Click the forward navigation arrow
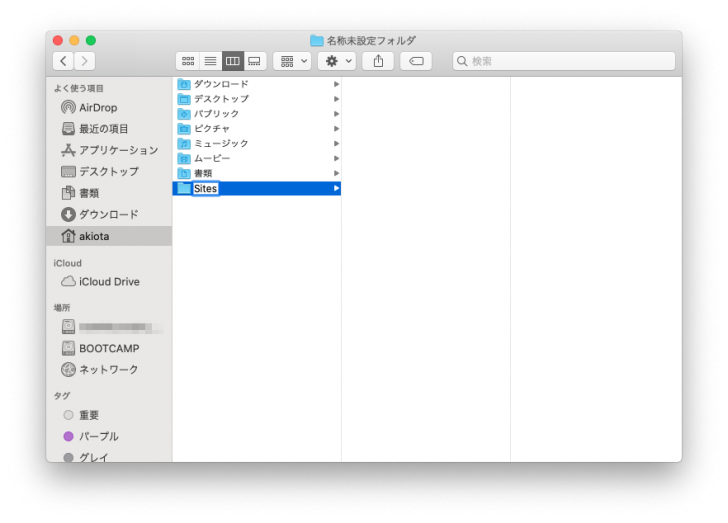 pos(85,61)
